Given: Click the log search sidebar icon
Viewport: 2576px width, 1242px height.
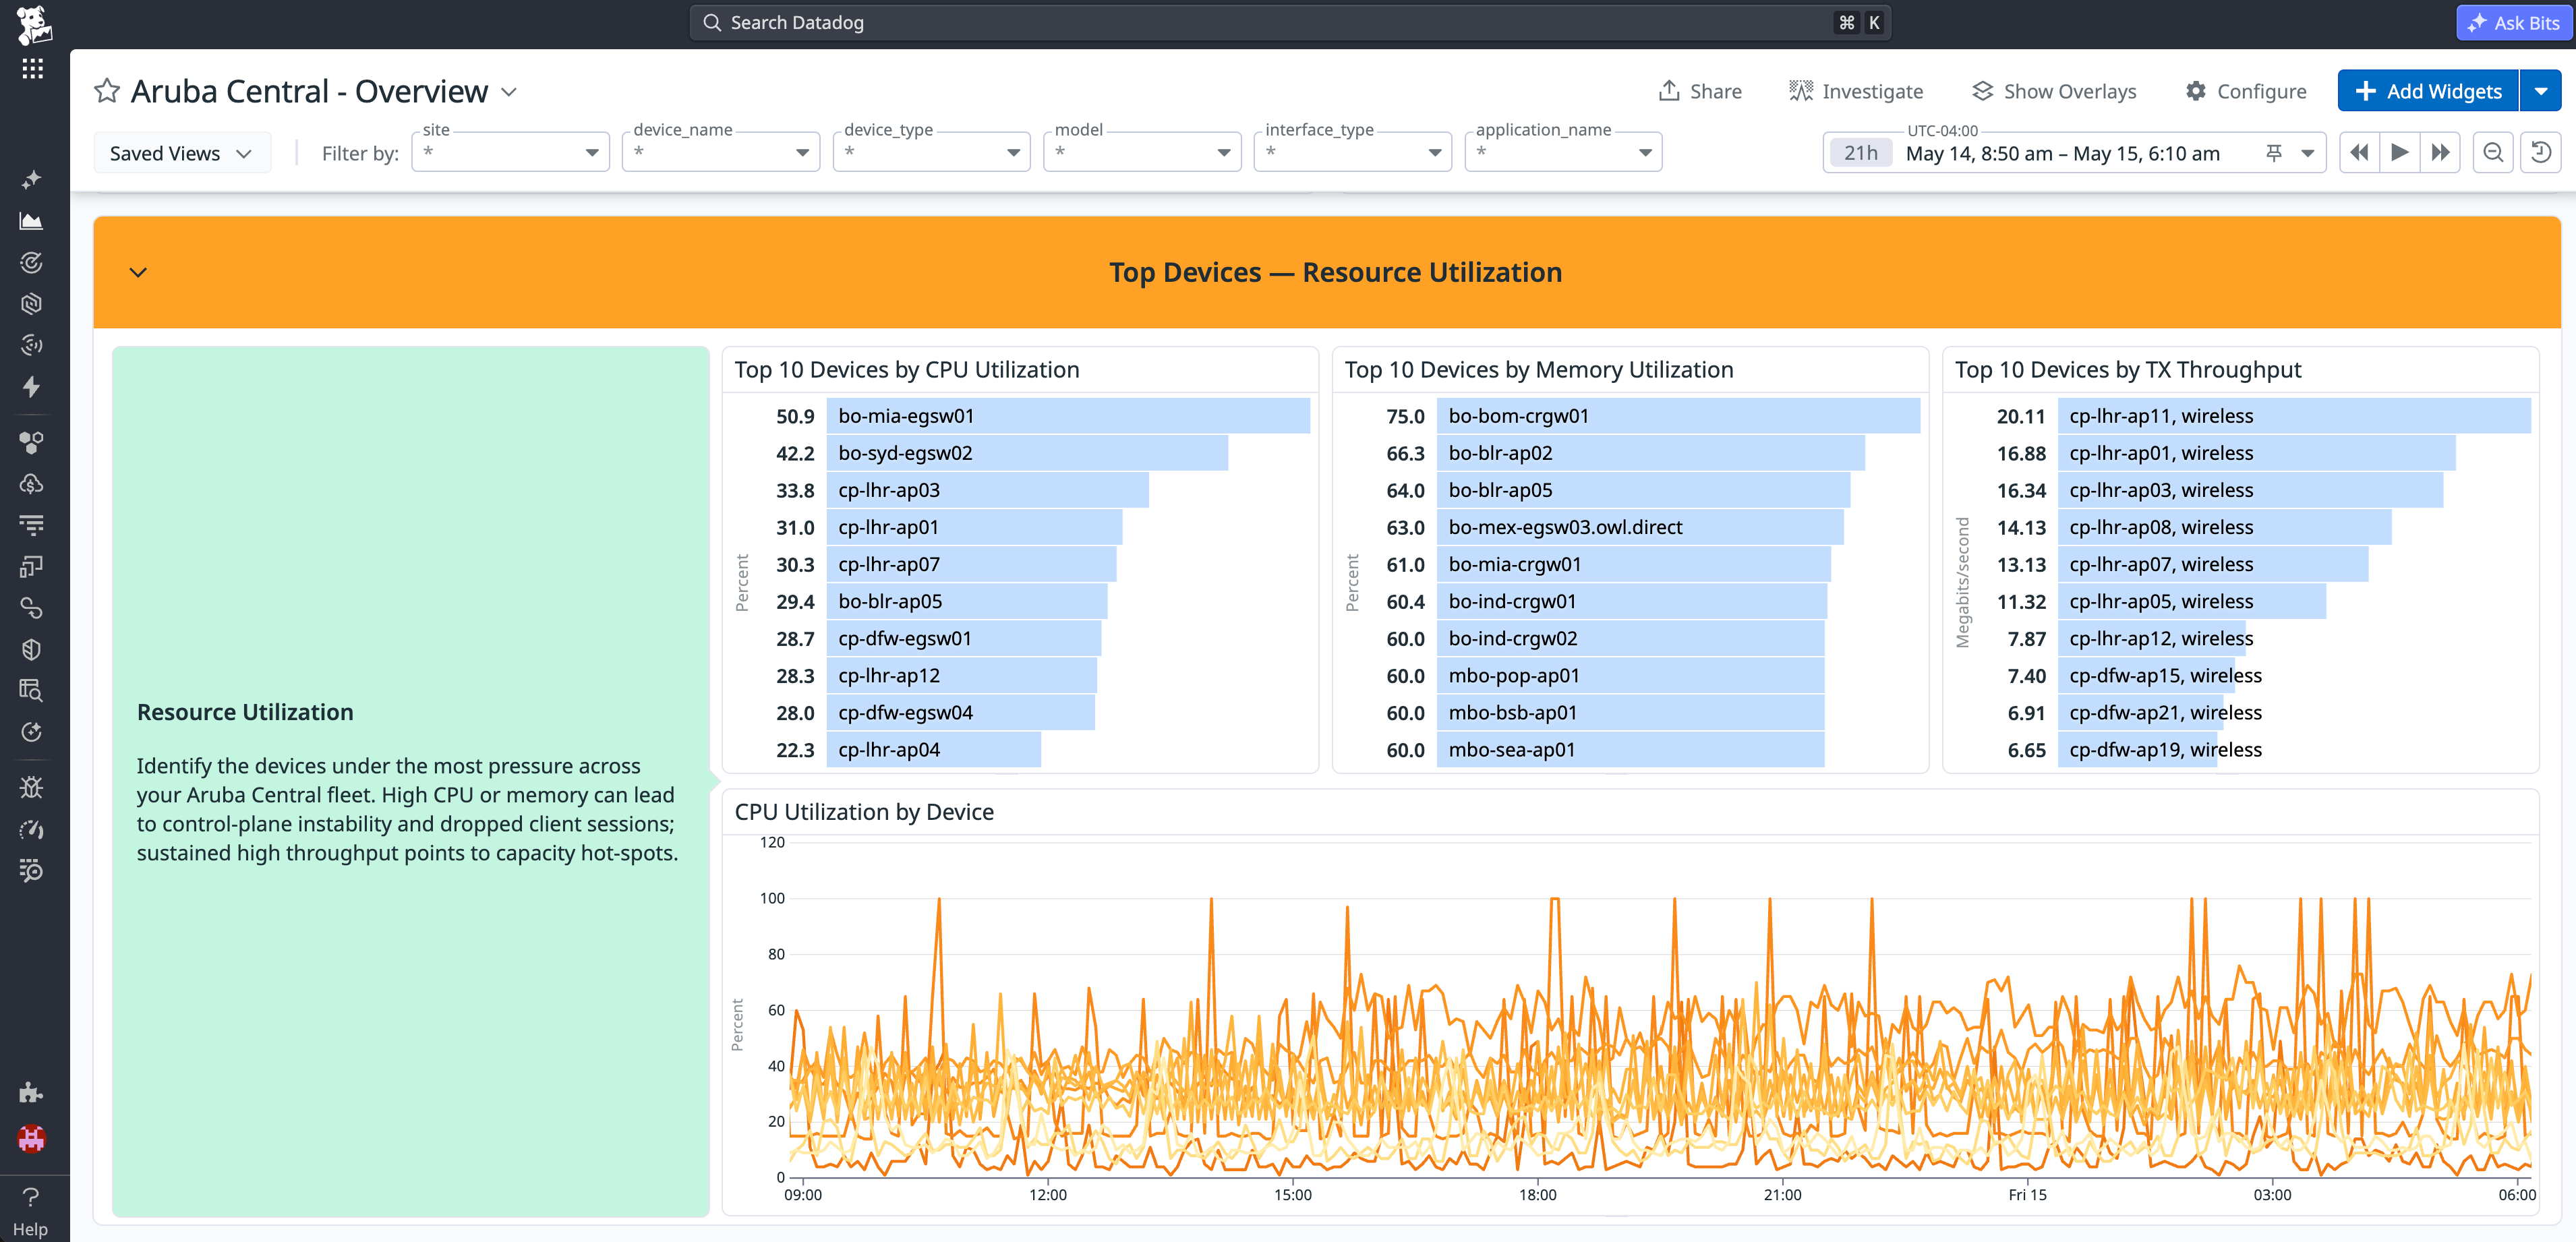Looking at the screenshot, I should point(32,691).
